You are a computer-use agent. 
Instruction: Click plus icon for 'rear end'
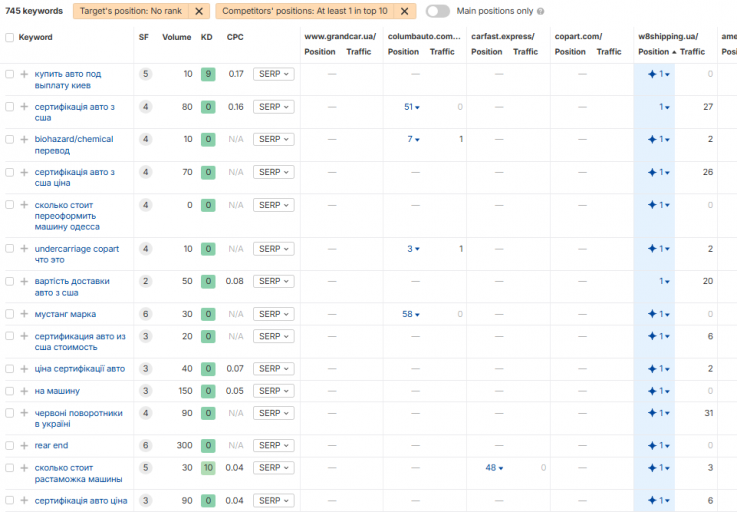[x=24, y=445]
